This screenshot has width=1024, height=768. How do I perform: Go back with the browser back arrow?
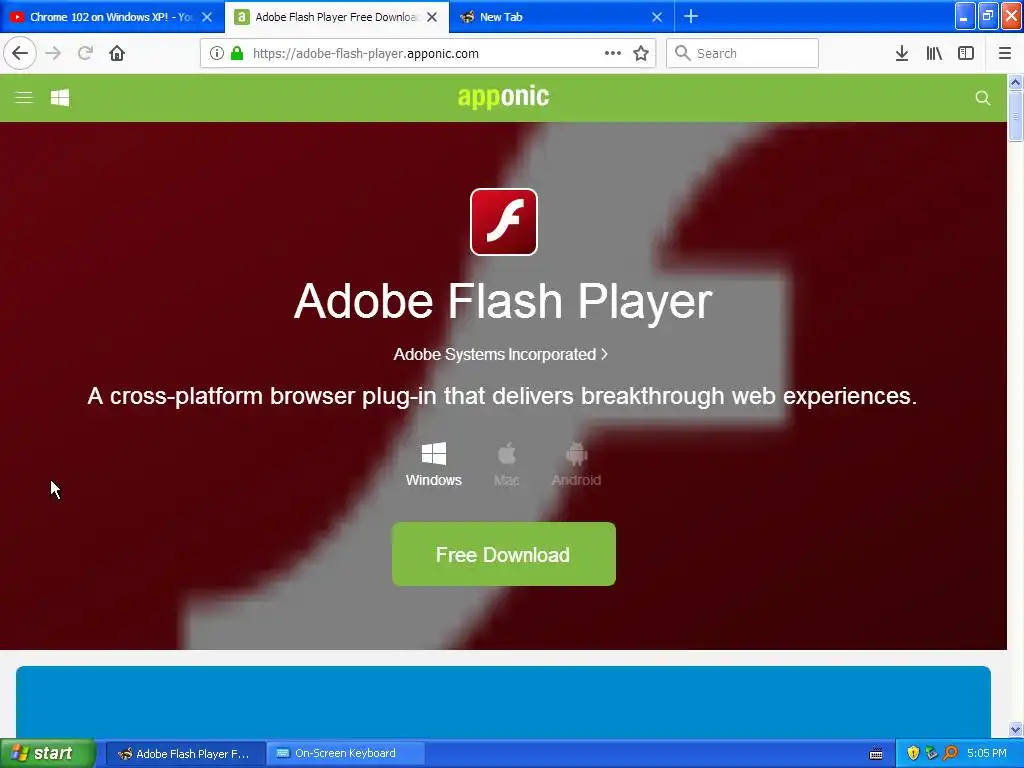tap(20, 53)
